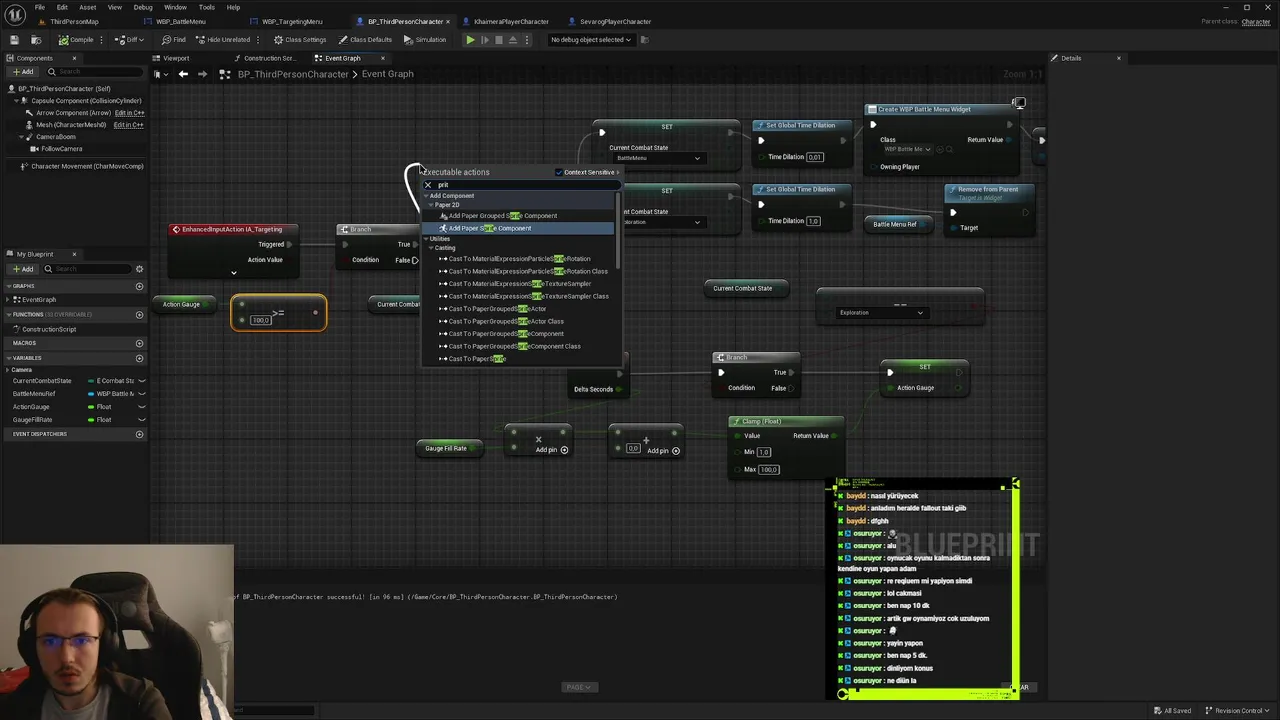Click ActionGauge green Float type pill
1280x720 pixels.
click(91, 407)
